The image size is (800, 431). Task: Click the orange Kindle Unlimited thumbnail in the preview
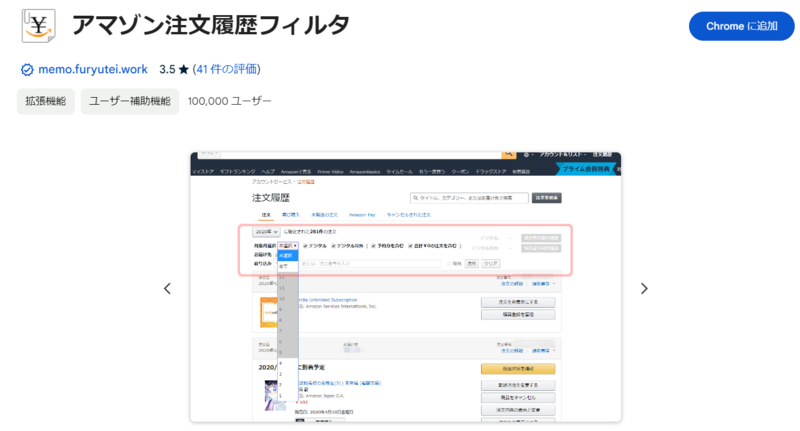tap(269, 312)
